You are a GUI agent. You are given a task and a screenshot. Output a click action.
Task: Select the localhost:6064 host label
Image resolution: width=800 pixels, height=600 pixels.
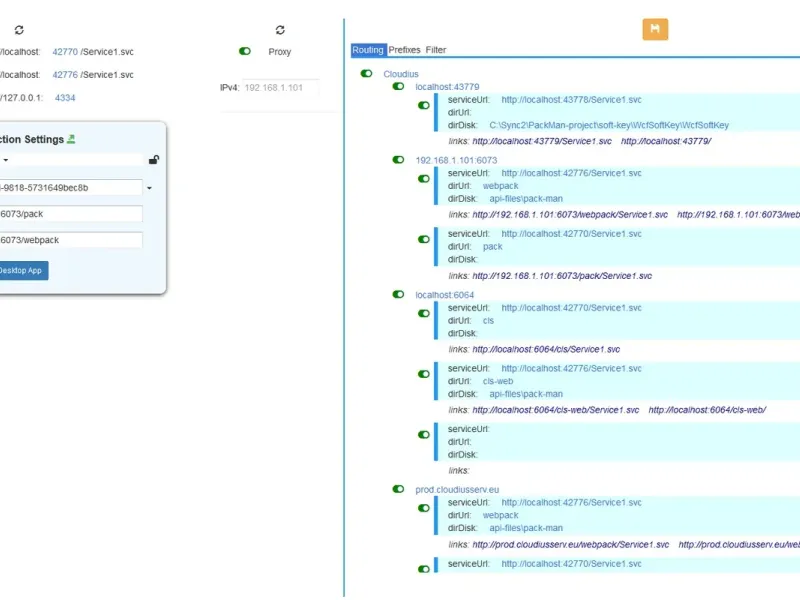[x=444, y=295]
